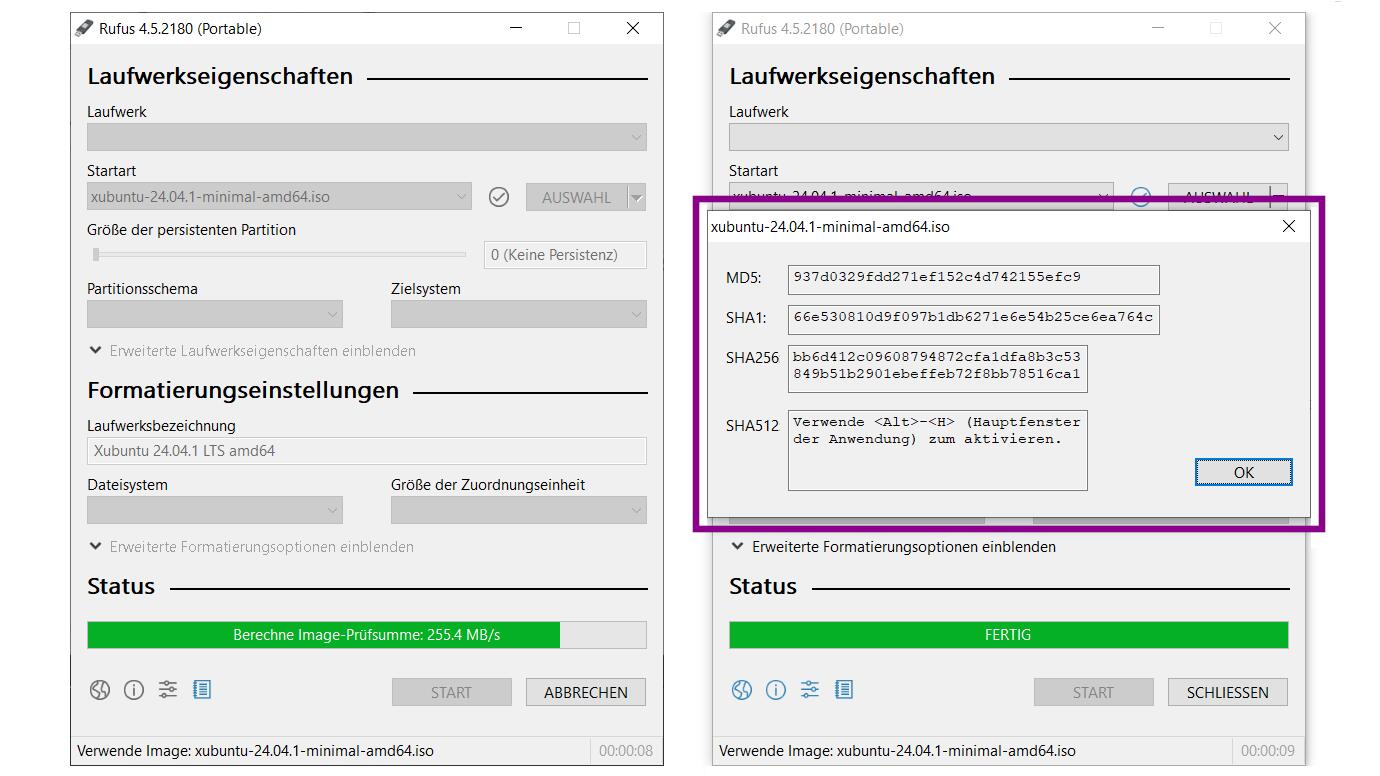Click the Berechne Image-Prüfsumme progress bar
1380x776 pixels.
pyautogui.click(x=367, y=635)
